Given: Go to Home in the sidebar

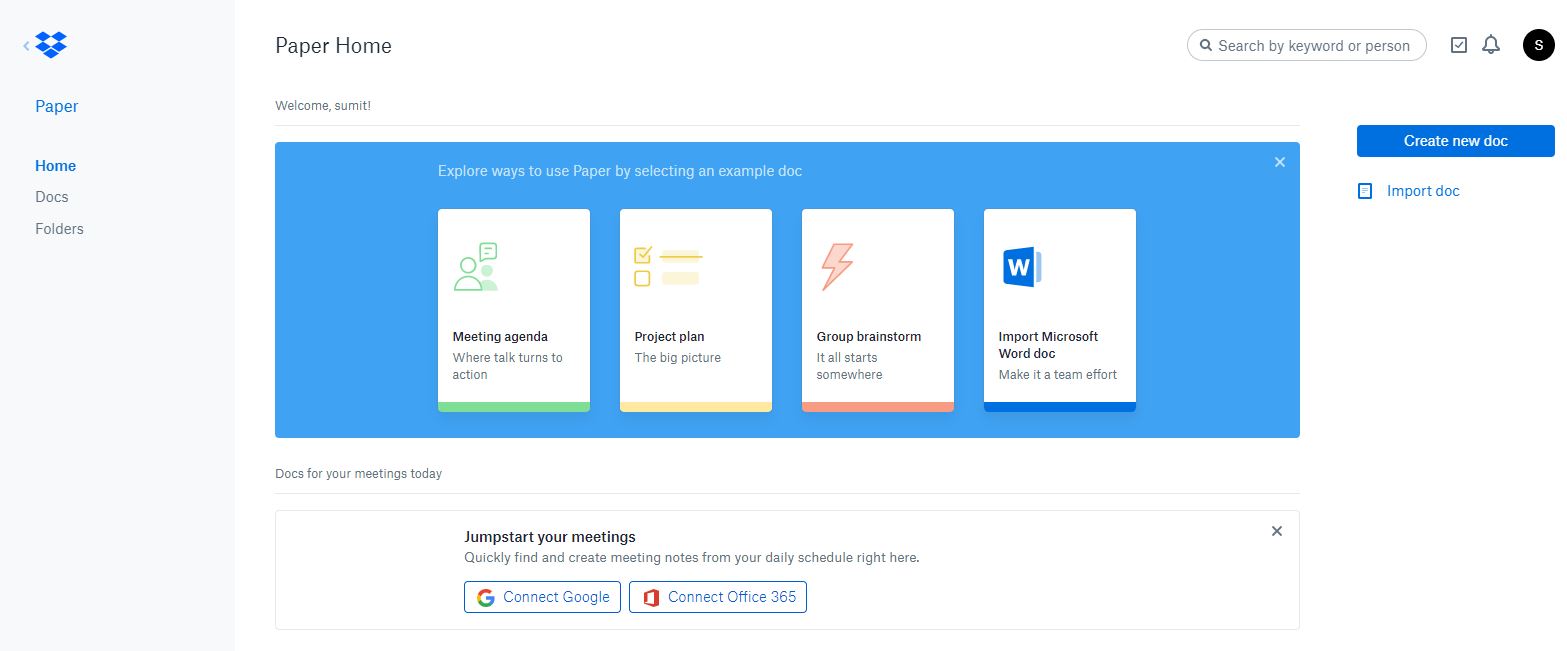Looking at the screenshot, I should (x=56, y=166).
